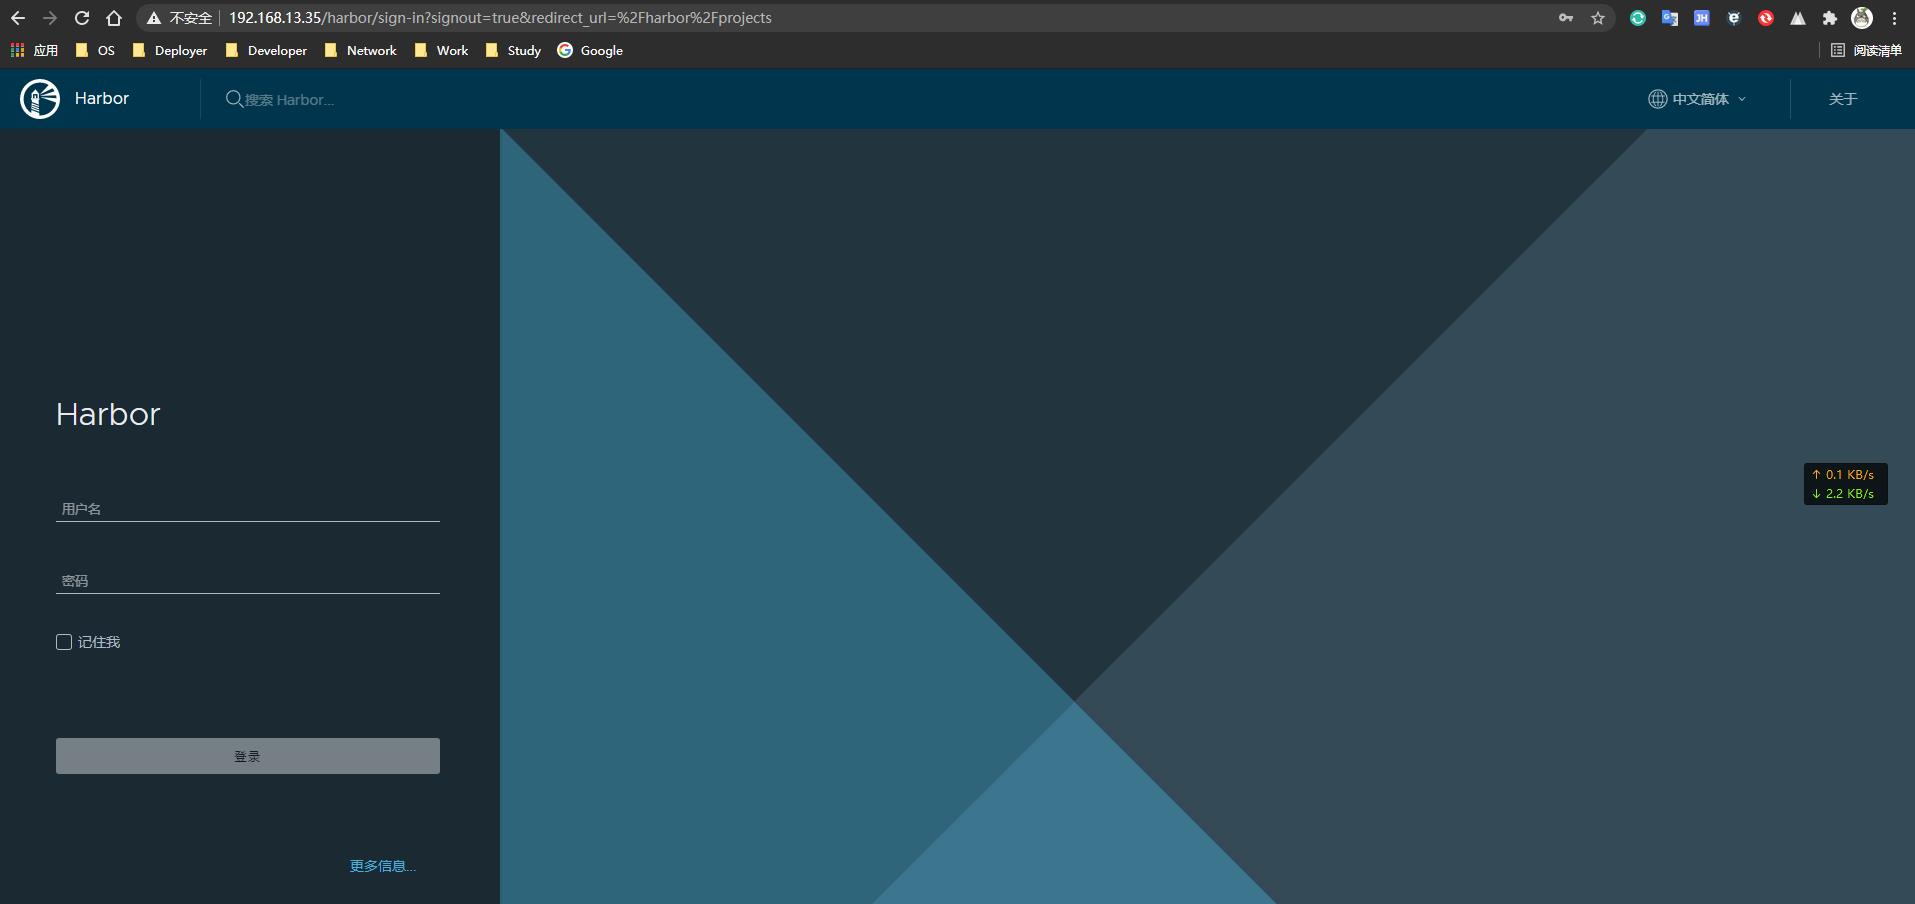Viewport: 1915px width, 904px height.
Task: Click the network speed KB/s widget
Action: [x=1845, y=484]
